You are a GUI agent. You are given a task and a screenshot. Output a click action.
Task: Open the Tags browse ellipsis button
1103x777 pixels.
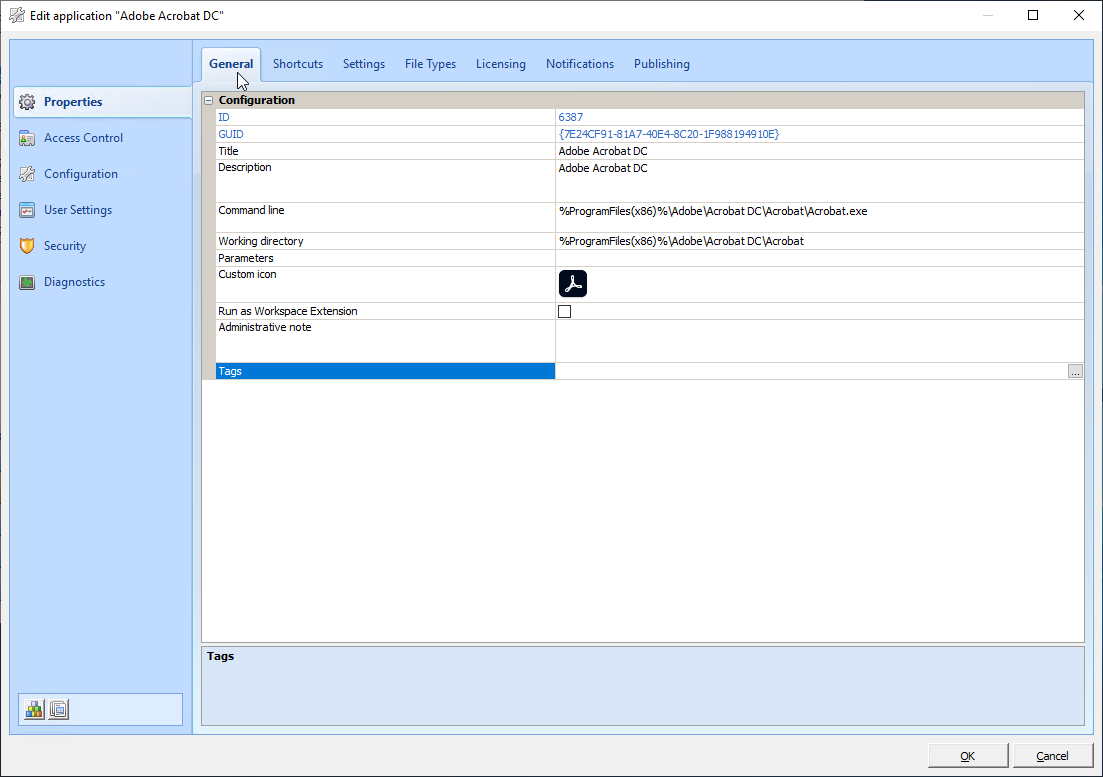[1075, 371]
